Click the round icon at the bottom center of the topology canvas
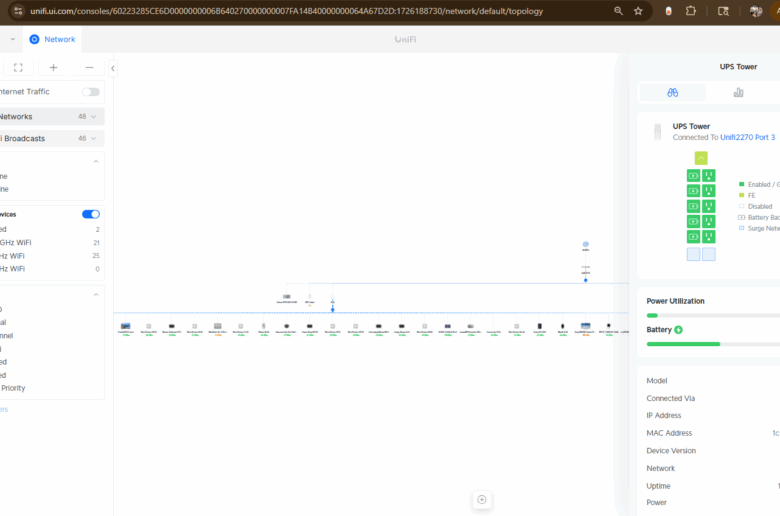This screenshot has height=516, width=780. [482, 499]
